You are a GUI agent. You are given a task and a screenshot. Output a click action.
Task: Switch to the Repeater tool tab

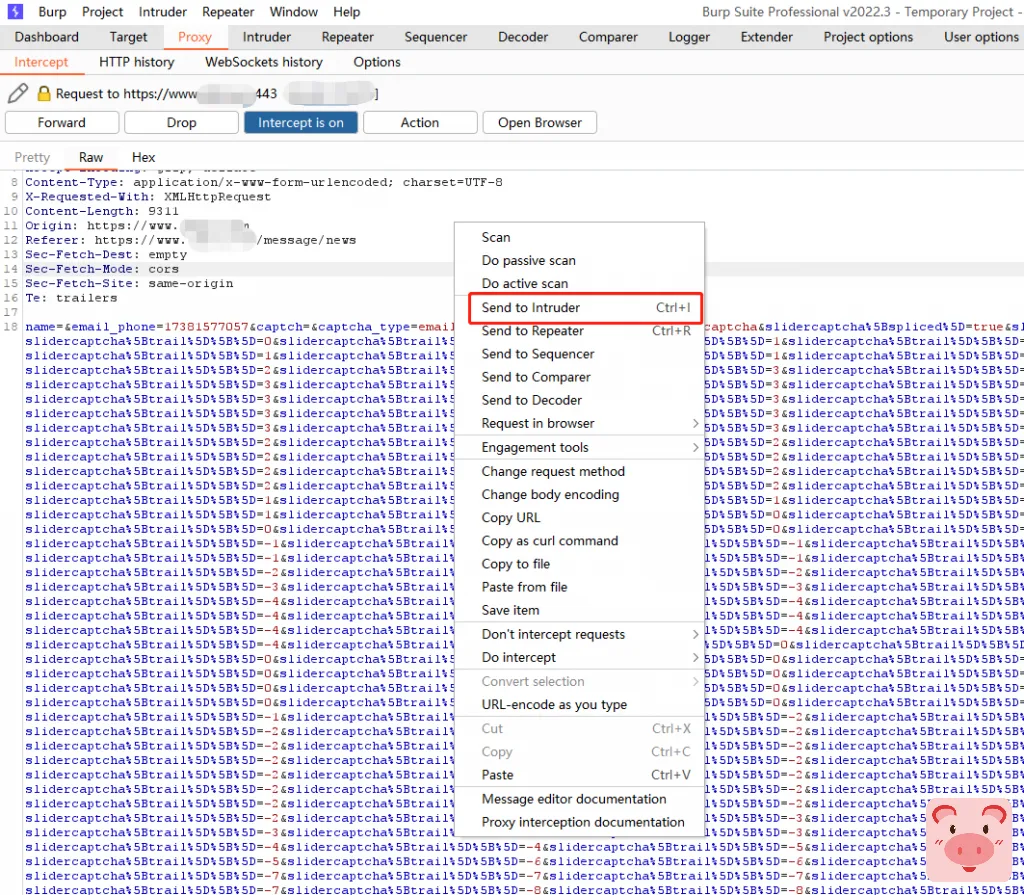[347, 37]
